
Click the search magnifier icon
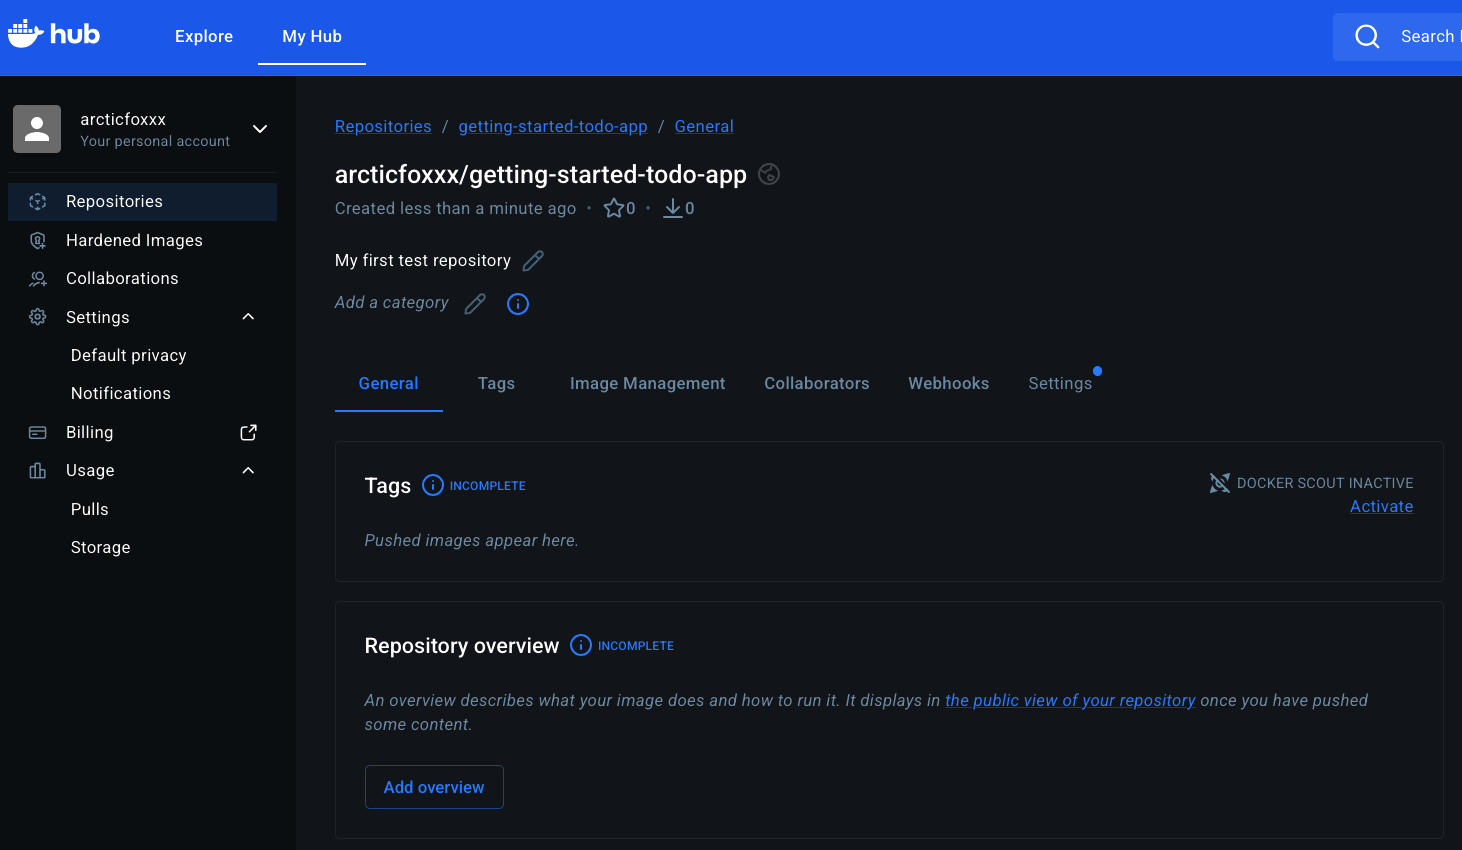(1367, 37)
